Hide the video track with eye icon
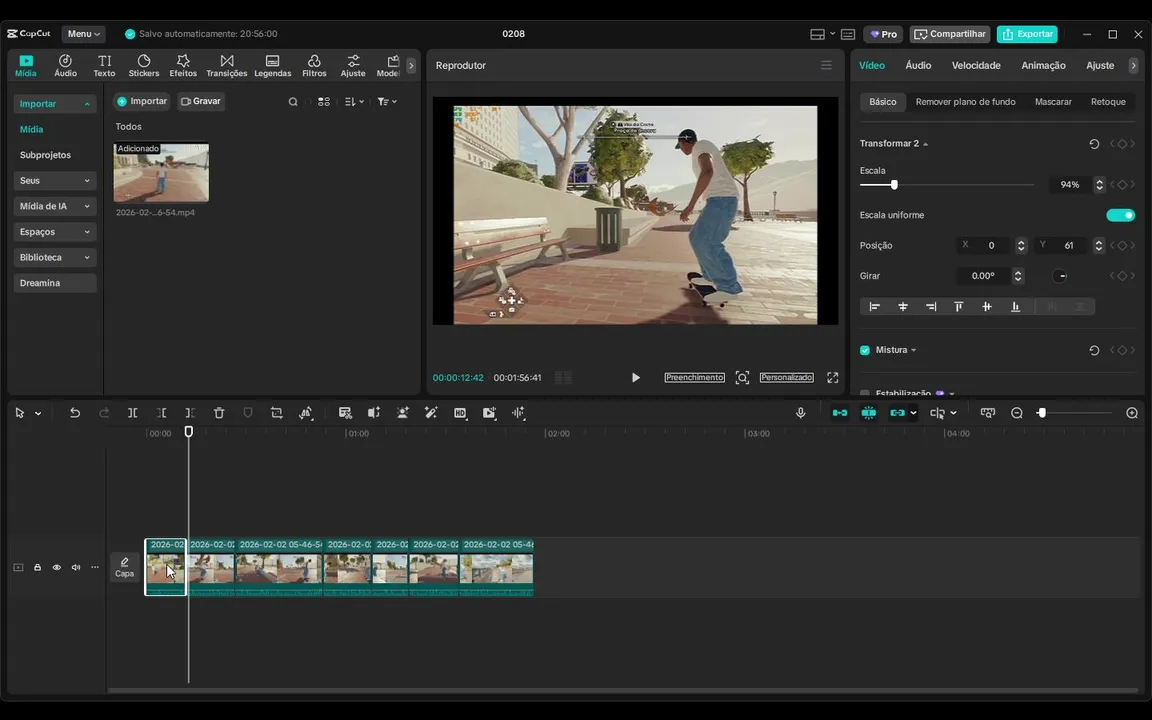Screen dimensions: 1152x720 click(57, 568)
